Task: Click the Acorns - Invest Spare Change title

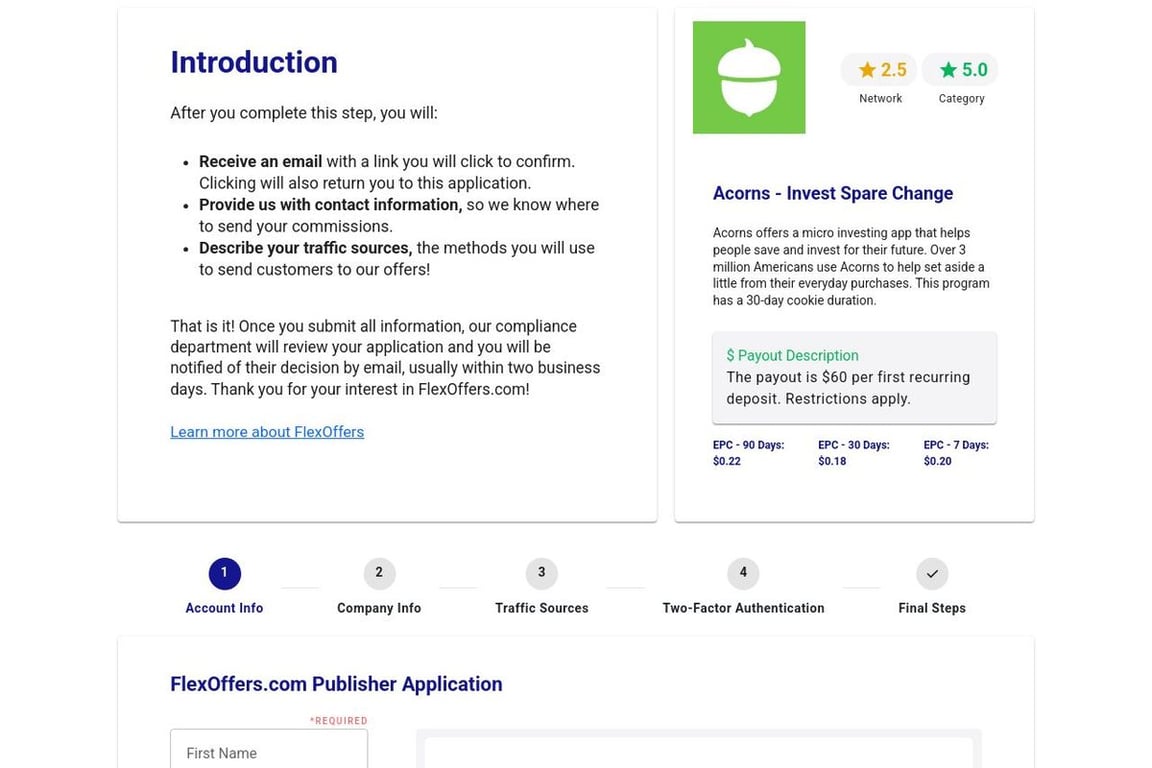Action: point(832,193)
